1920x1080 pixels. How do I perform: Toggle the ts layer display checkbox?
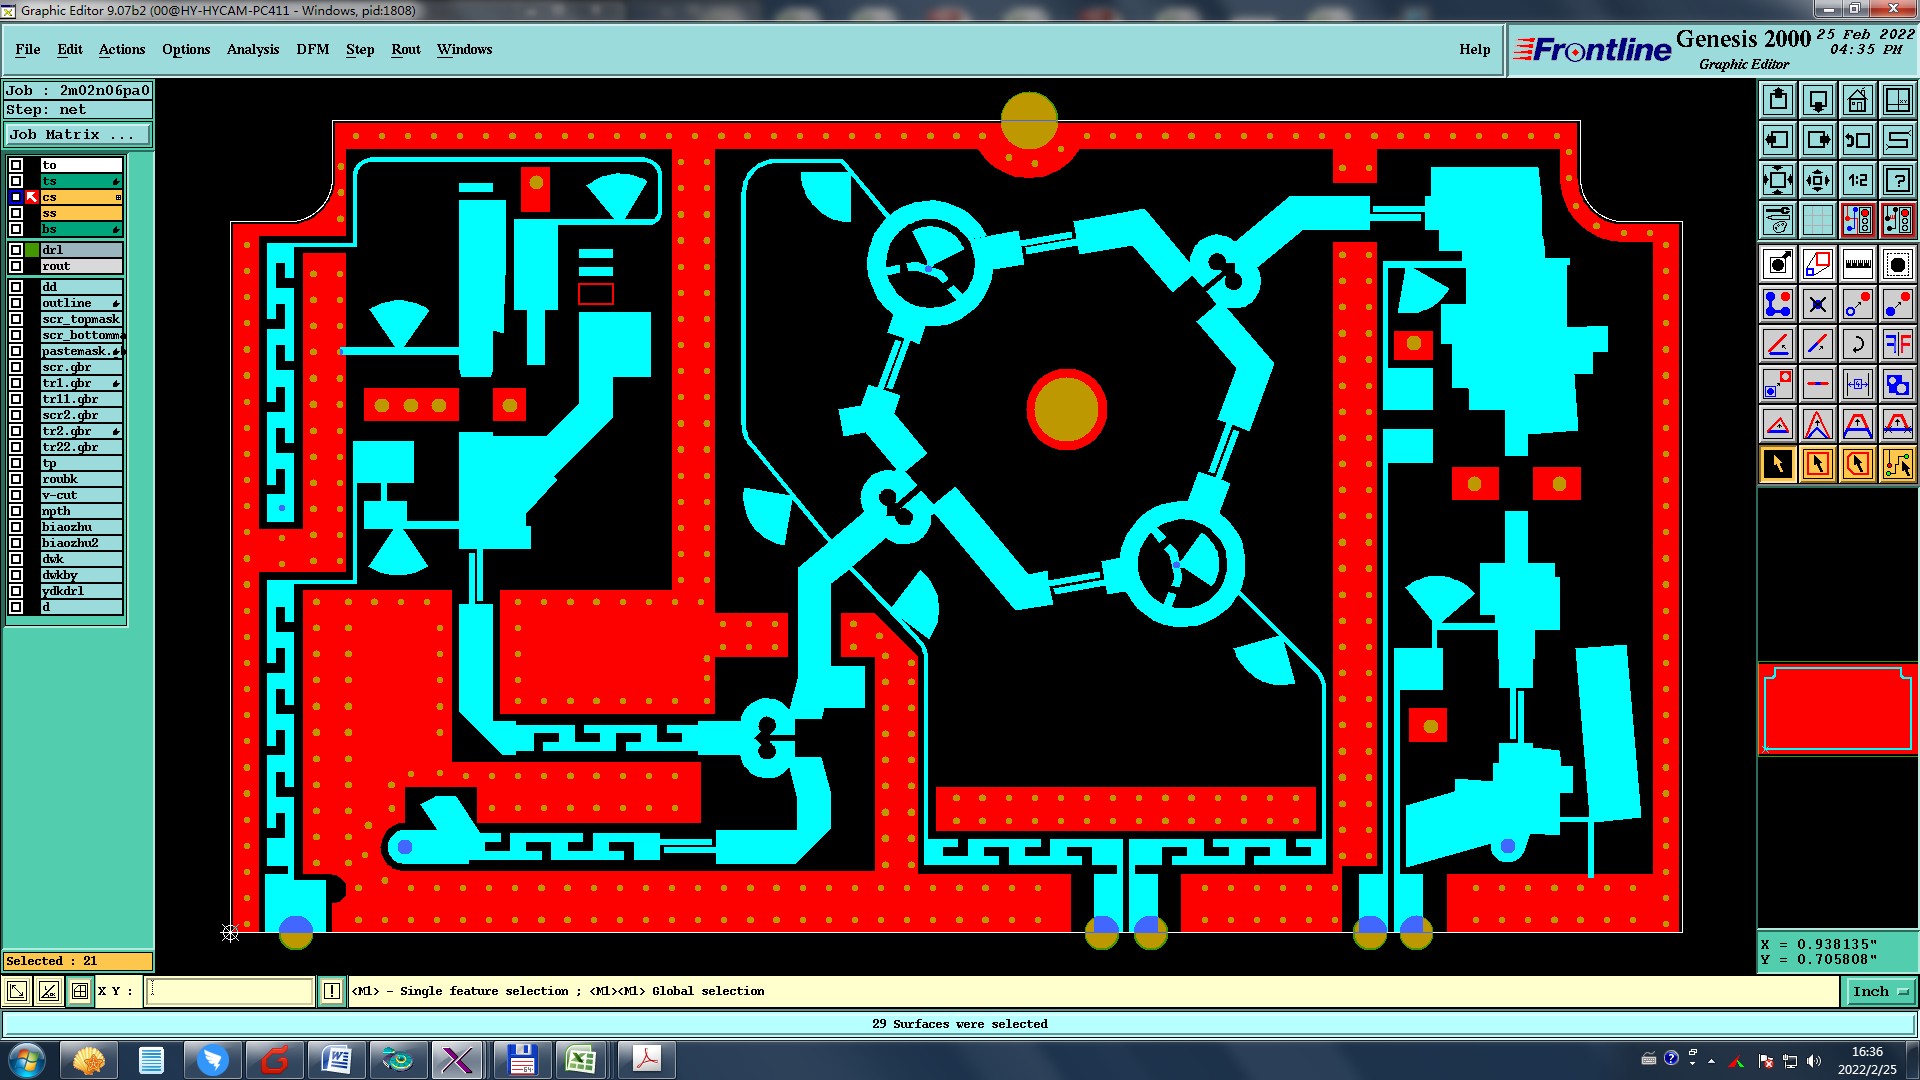tap(16, 181)
